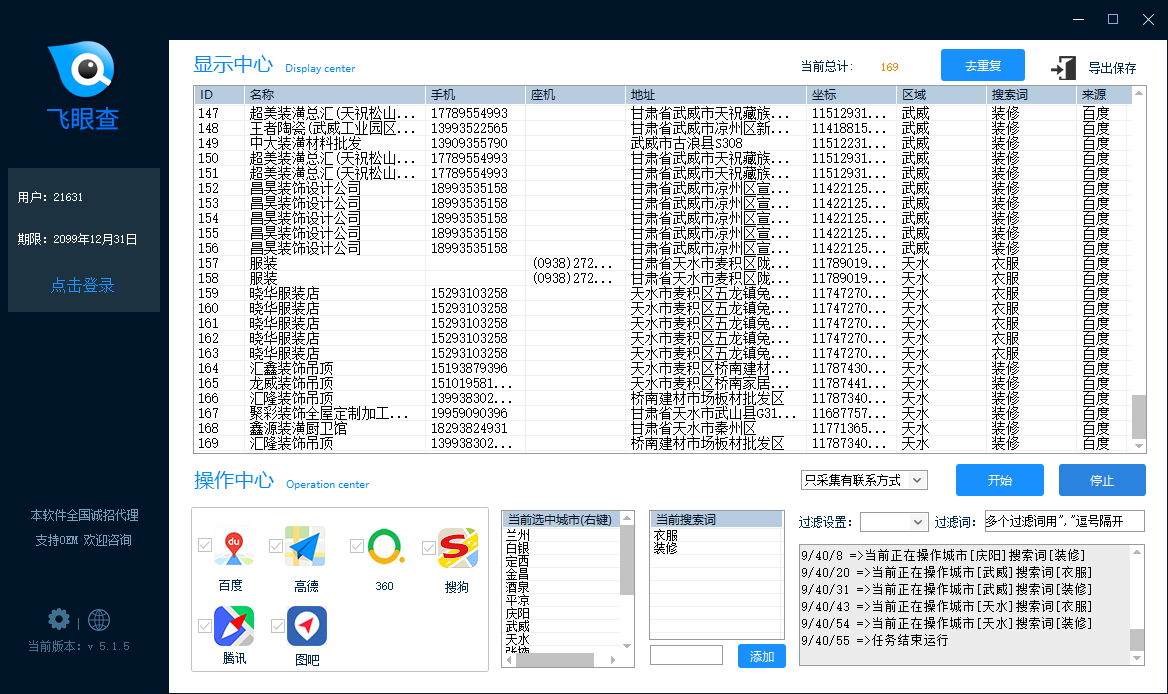This screenshot has width=1168, height=694.
Task: Sort the table by 地址 column header
Action: (716, 95)
